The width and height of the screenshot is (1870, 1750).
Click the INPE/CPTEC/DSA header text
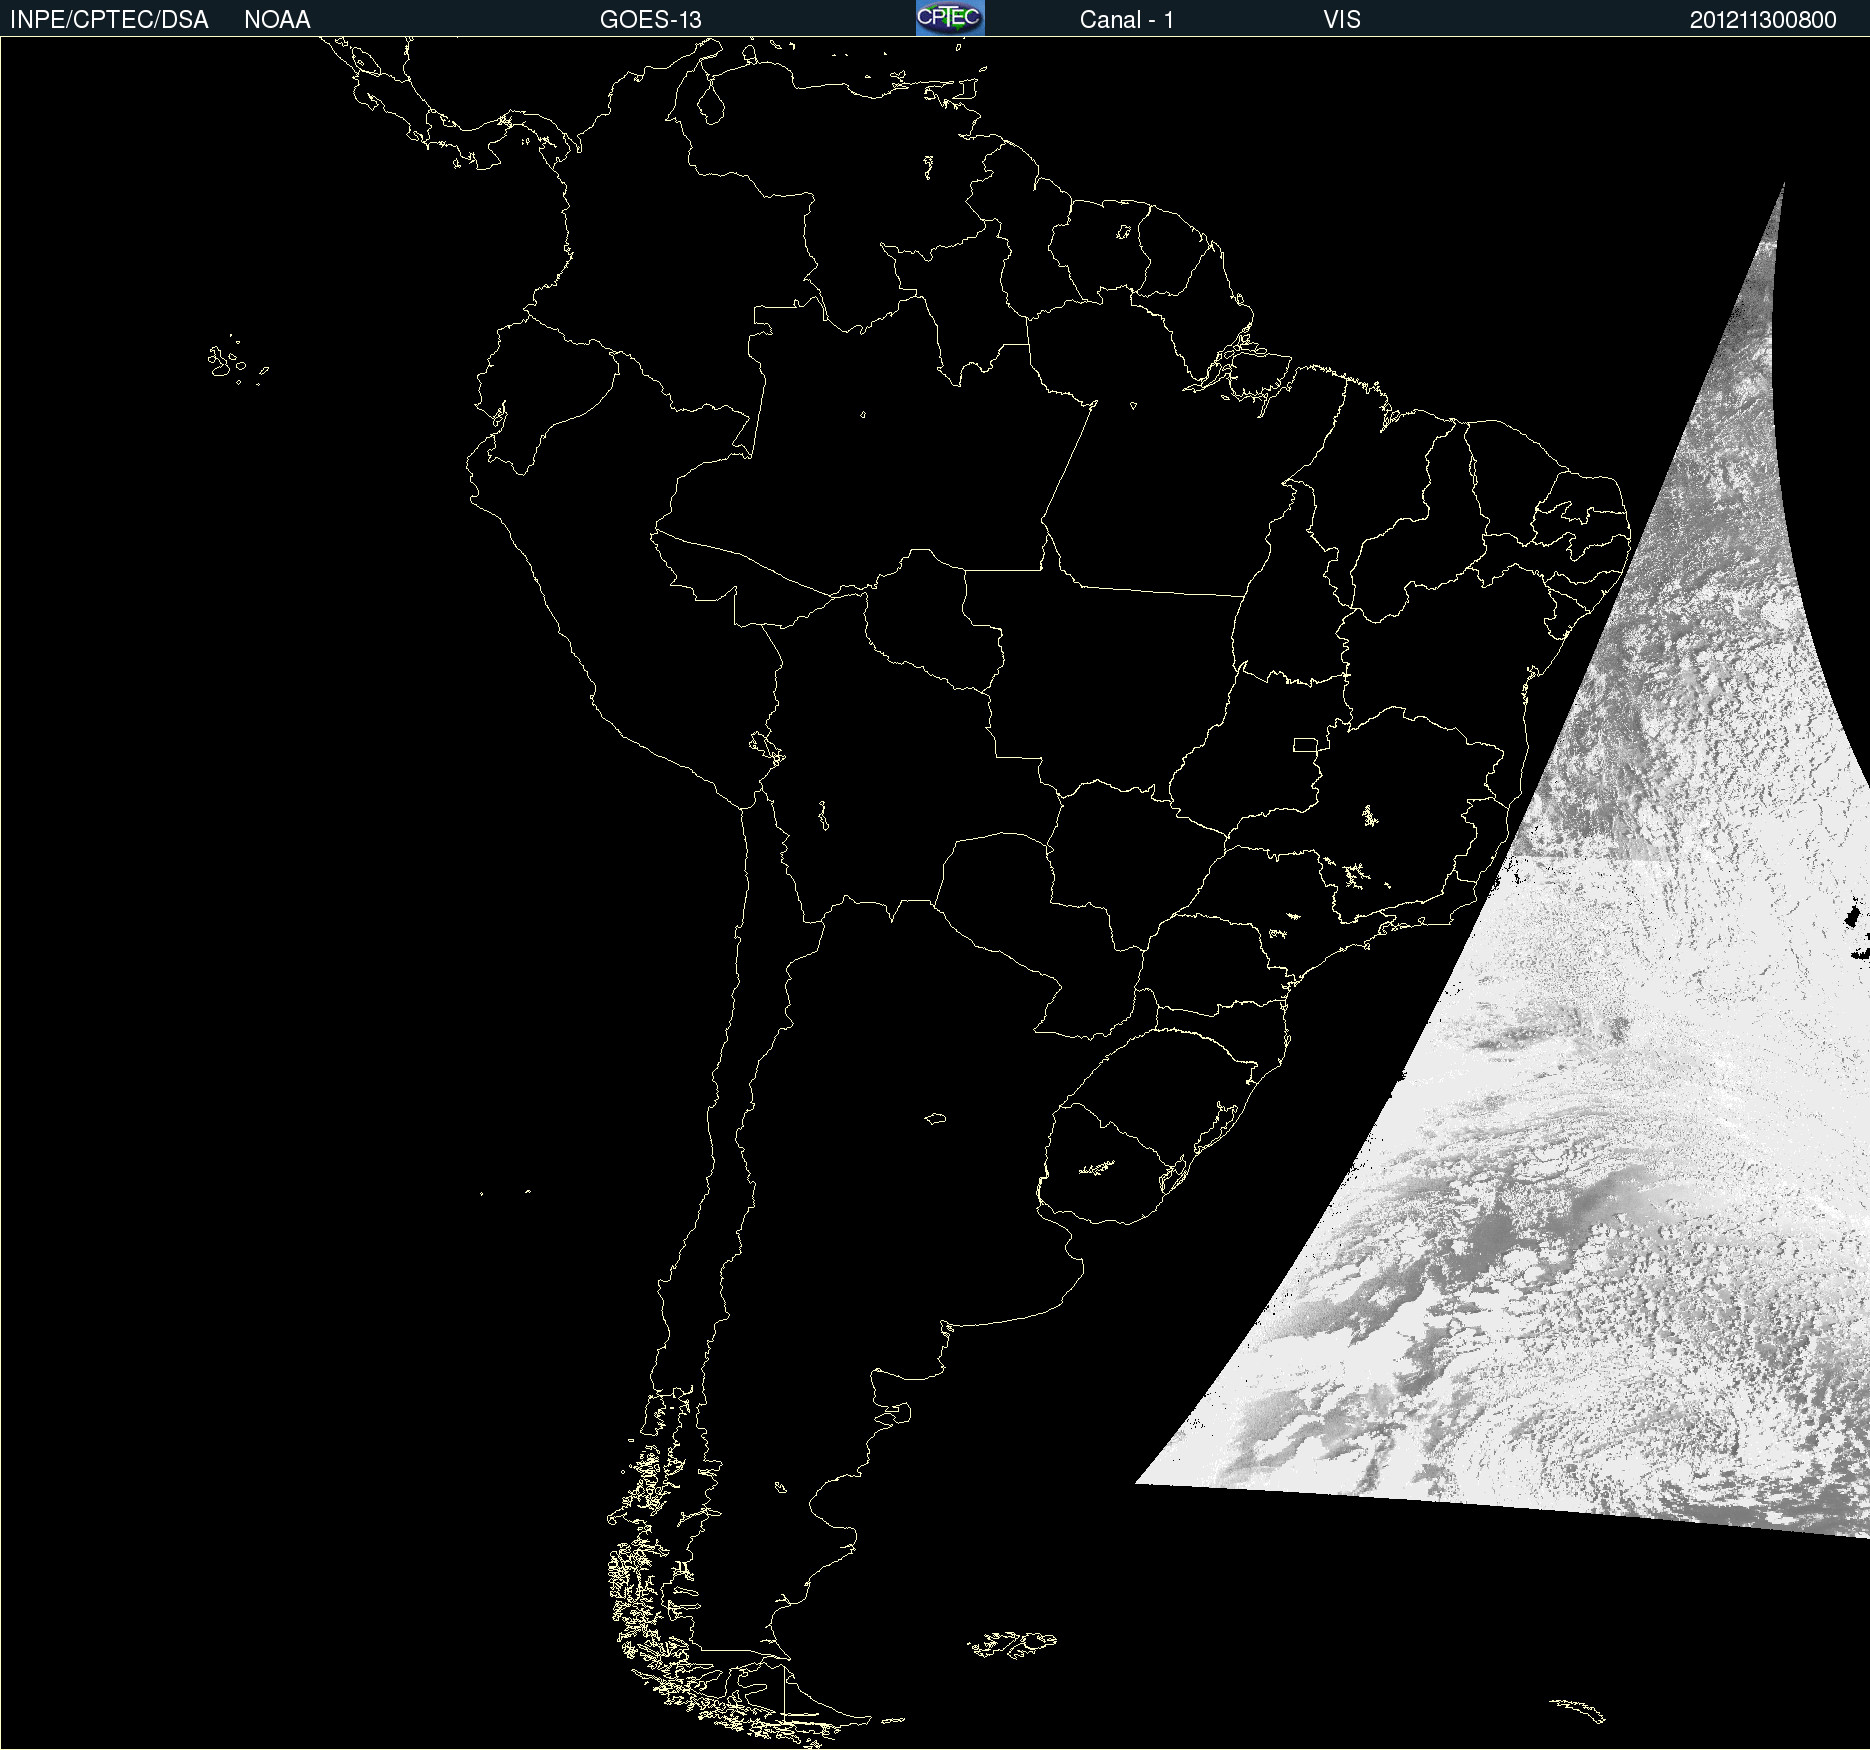coord(109,20)
